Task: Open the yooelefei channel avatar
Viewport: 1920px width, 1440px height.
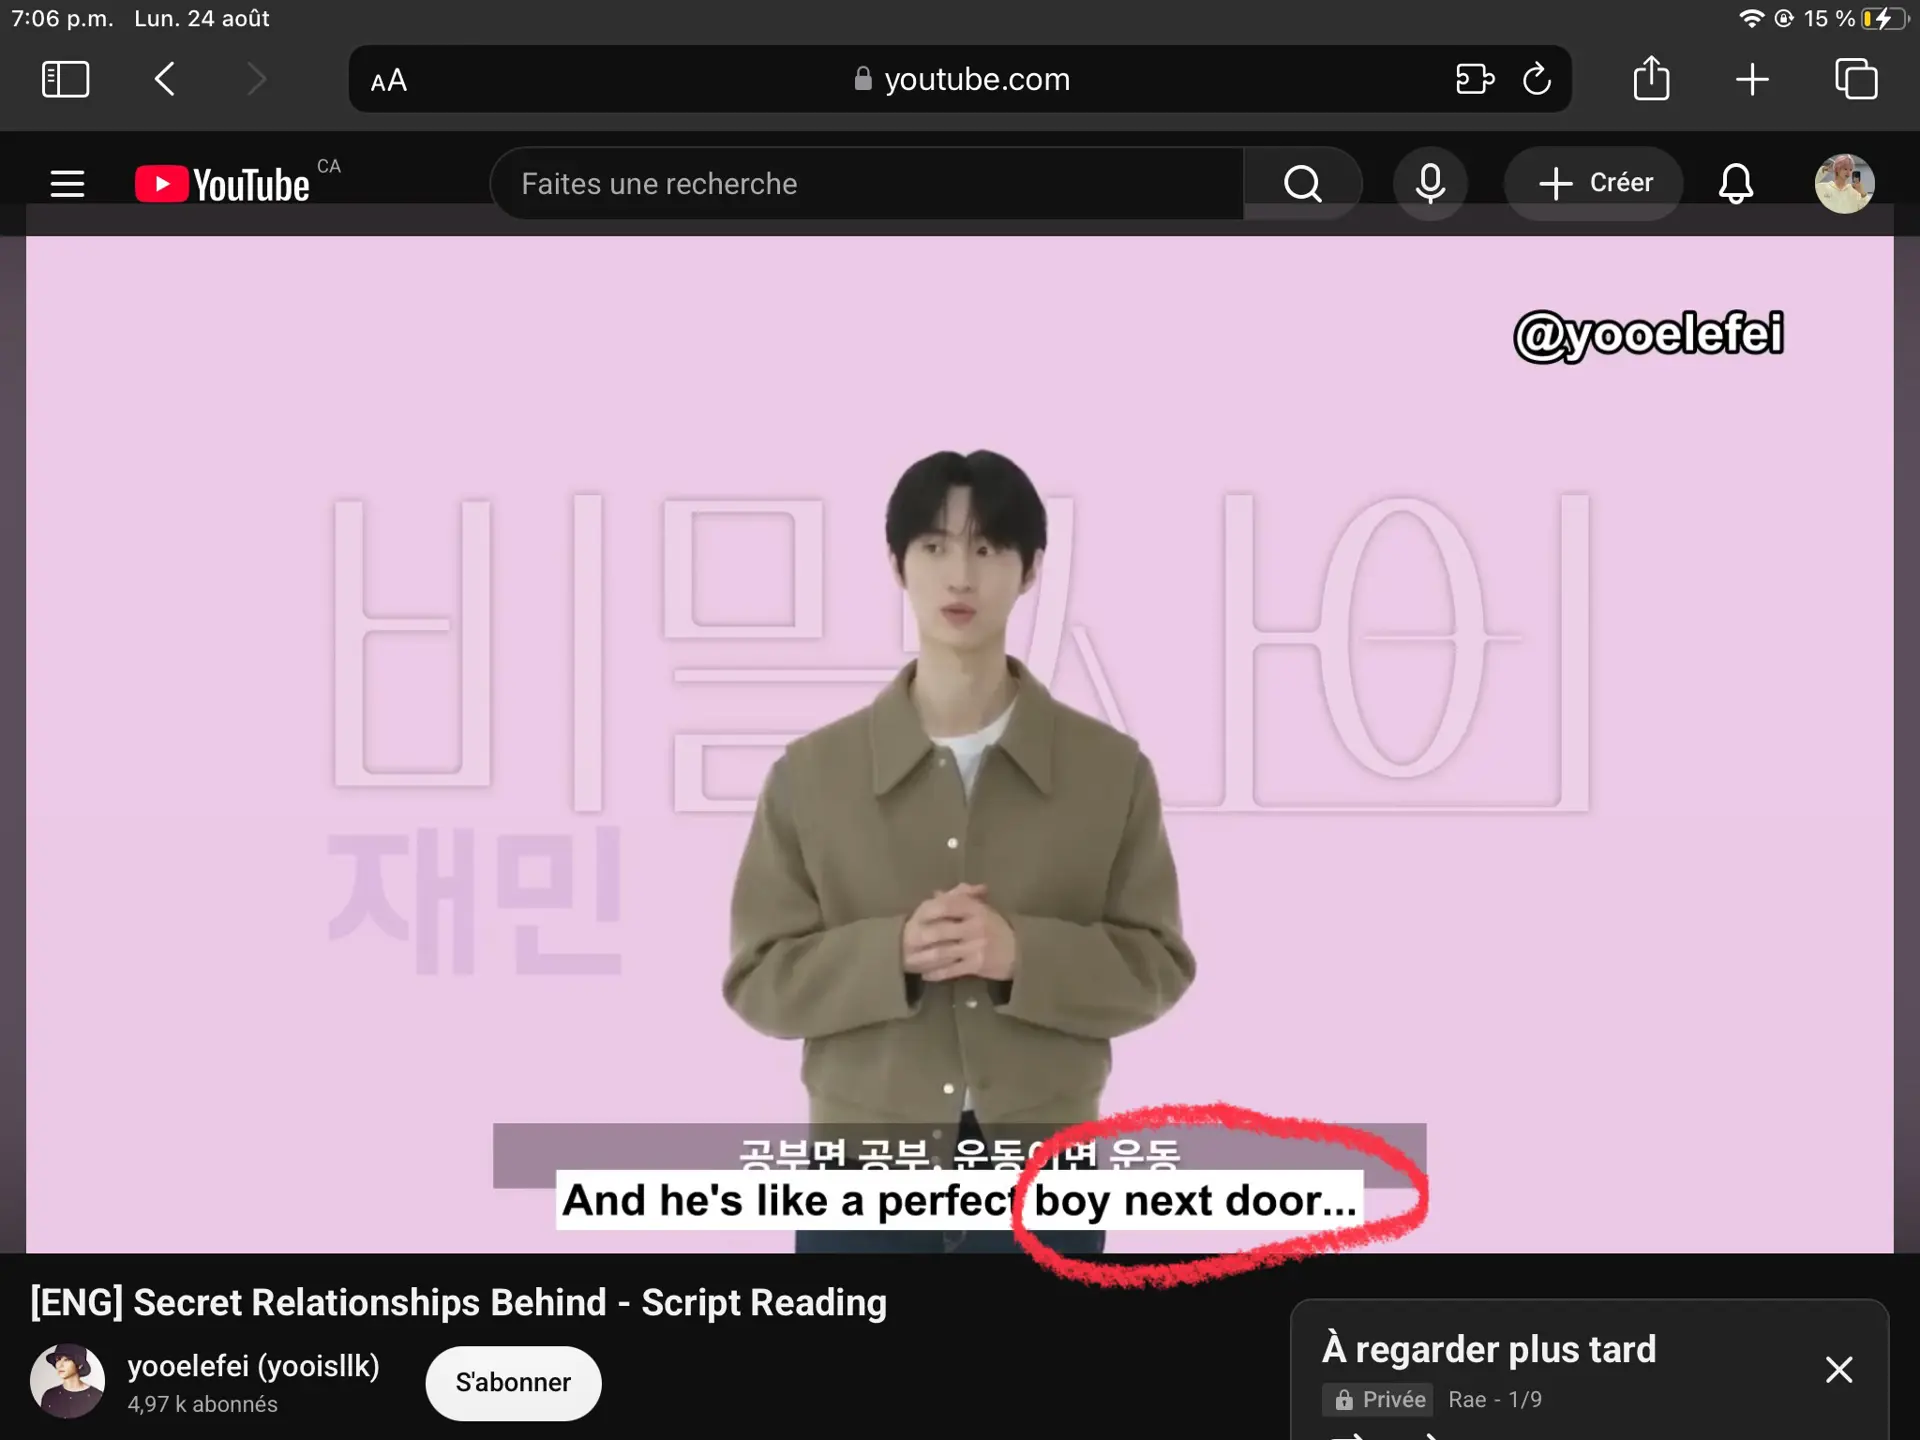Action: pyautogui.click(x=67, y=1381)
